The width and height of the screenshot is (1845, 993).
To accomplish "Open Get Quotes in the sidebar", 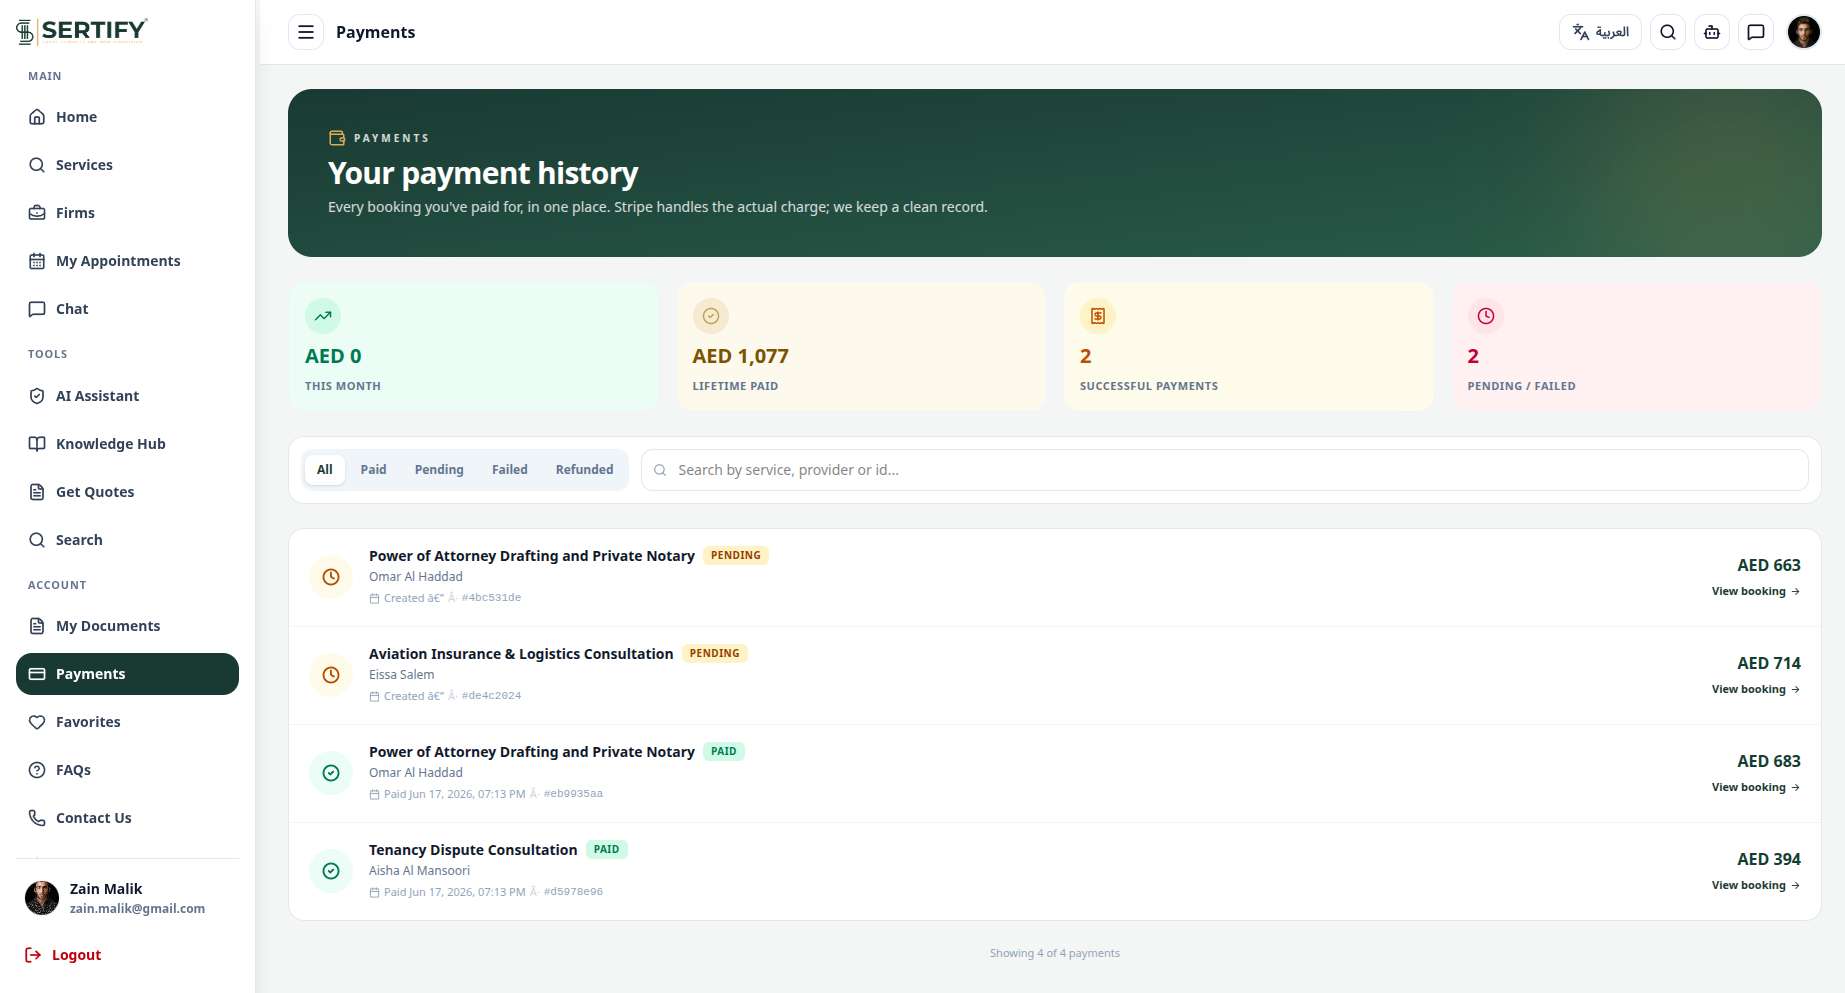I will pyautogui.click(x=127, y=492).
